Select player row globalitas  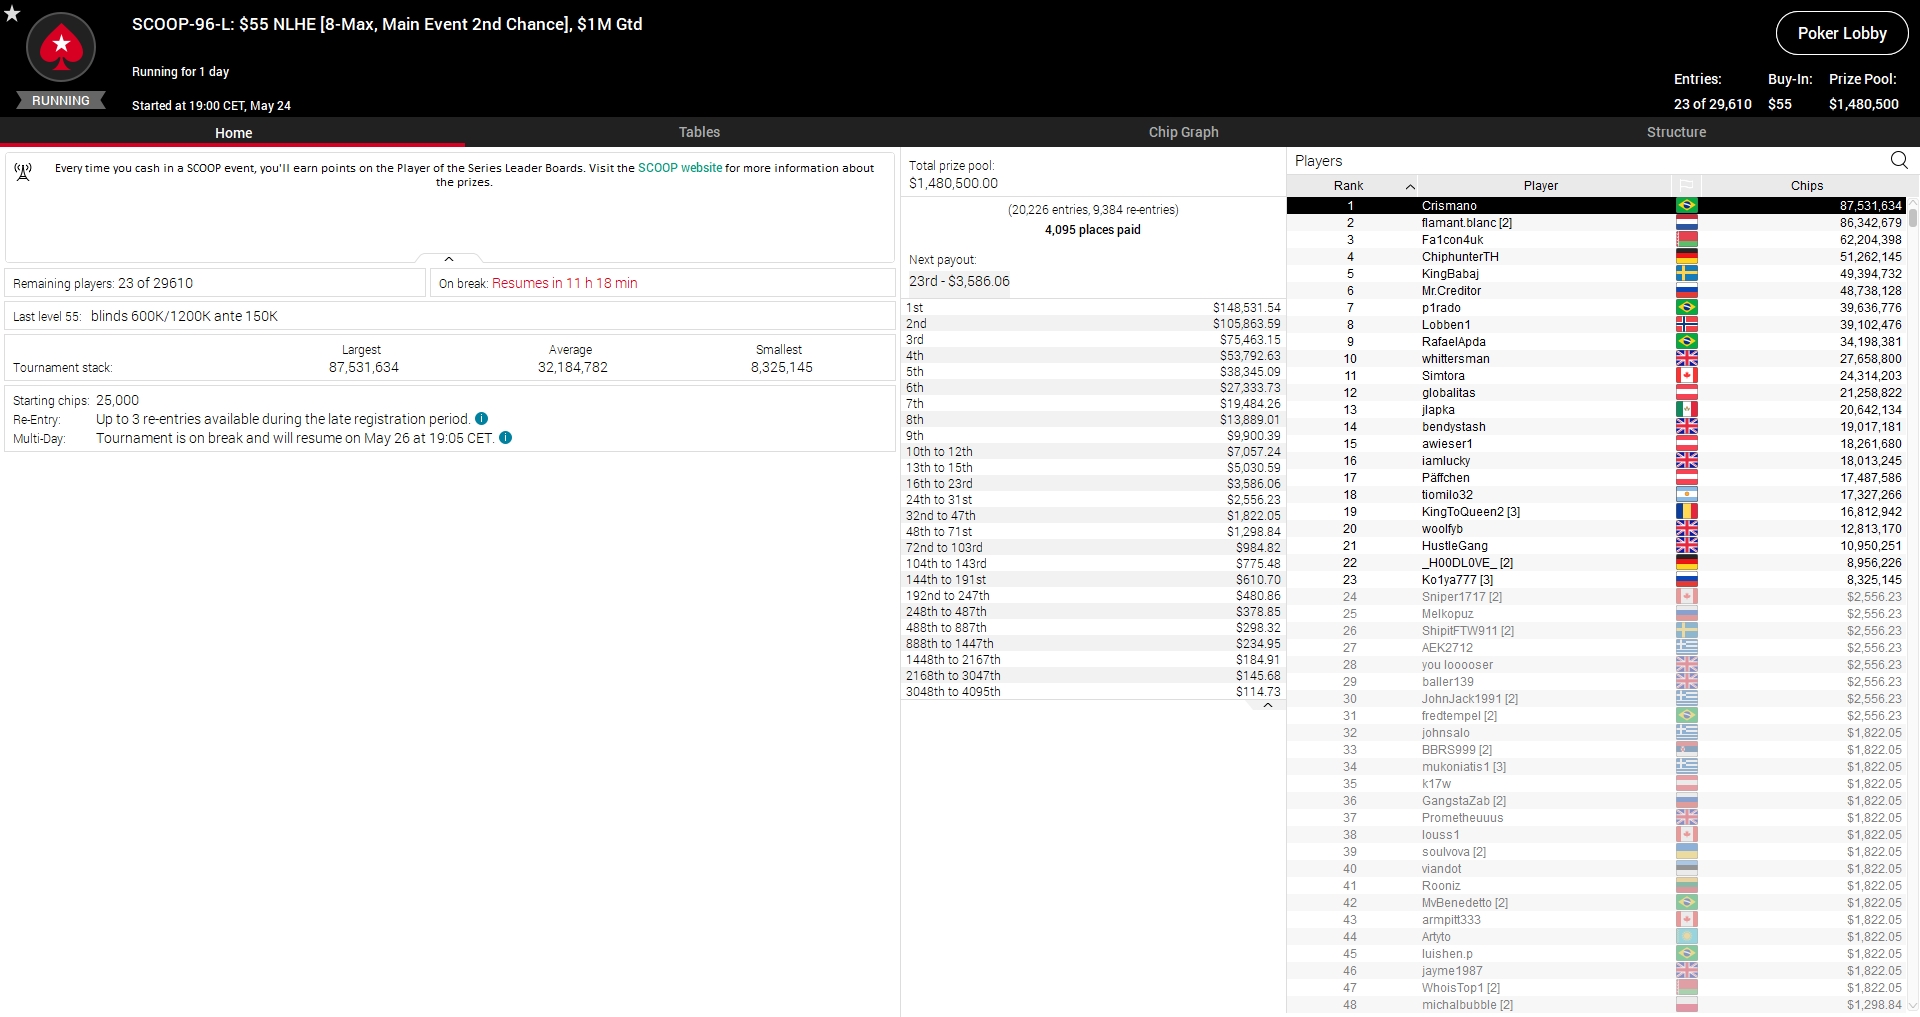point(1597,393)
